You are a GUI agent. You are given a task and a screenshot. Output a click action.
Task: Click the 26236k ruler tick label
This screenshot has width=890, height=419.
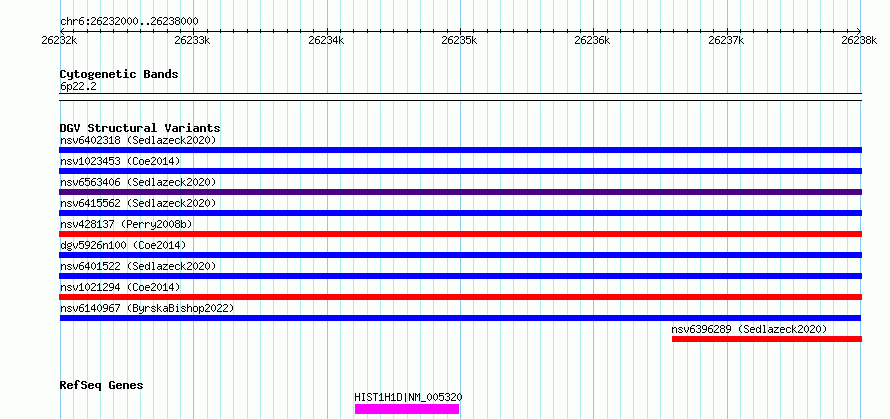pyautogui.click(x=593, y=40)
